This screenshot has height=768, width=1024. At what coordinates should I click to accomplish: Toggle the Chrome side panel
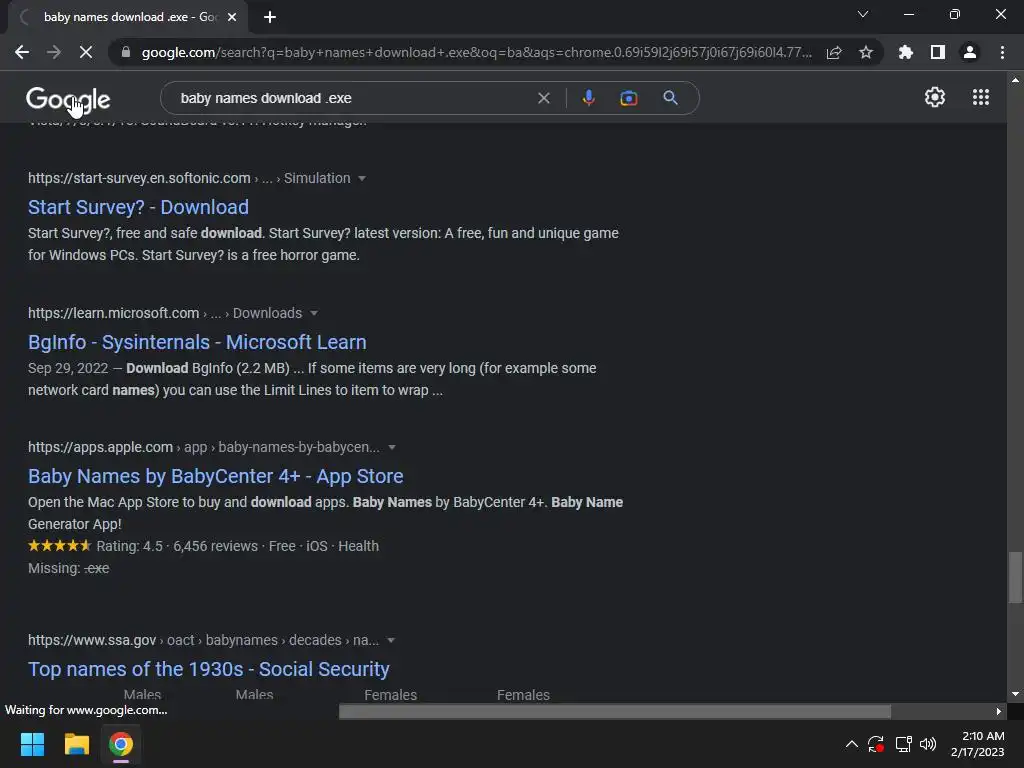coord(938,52)
